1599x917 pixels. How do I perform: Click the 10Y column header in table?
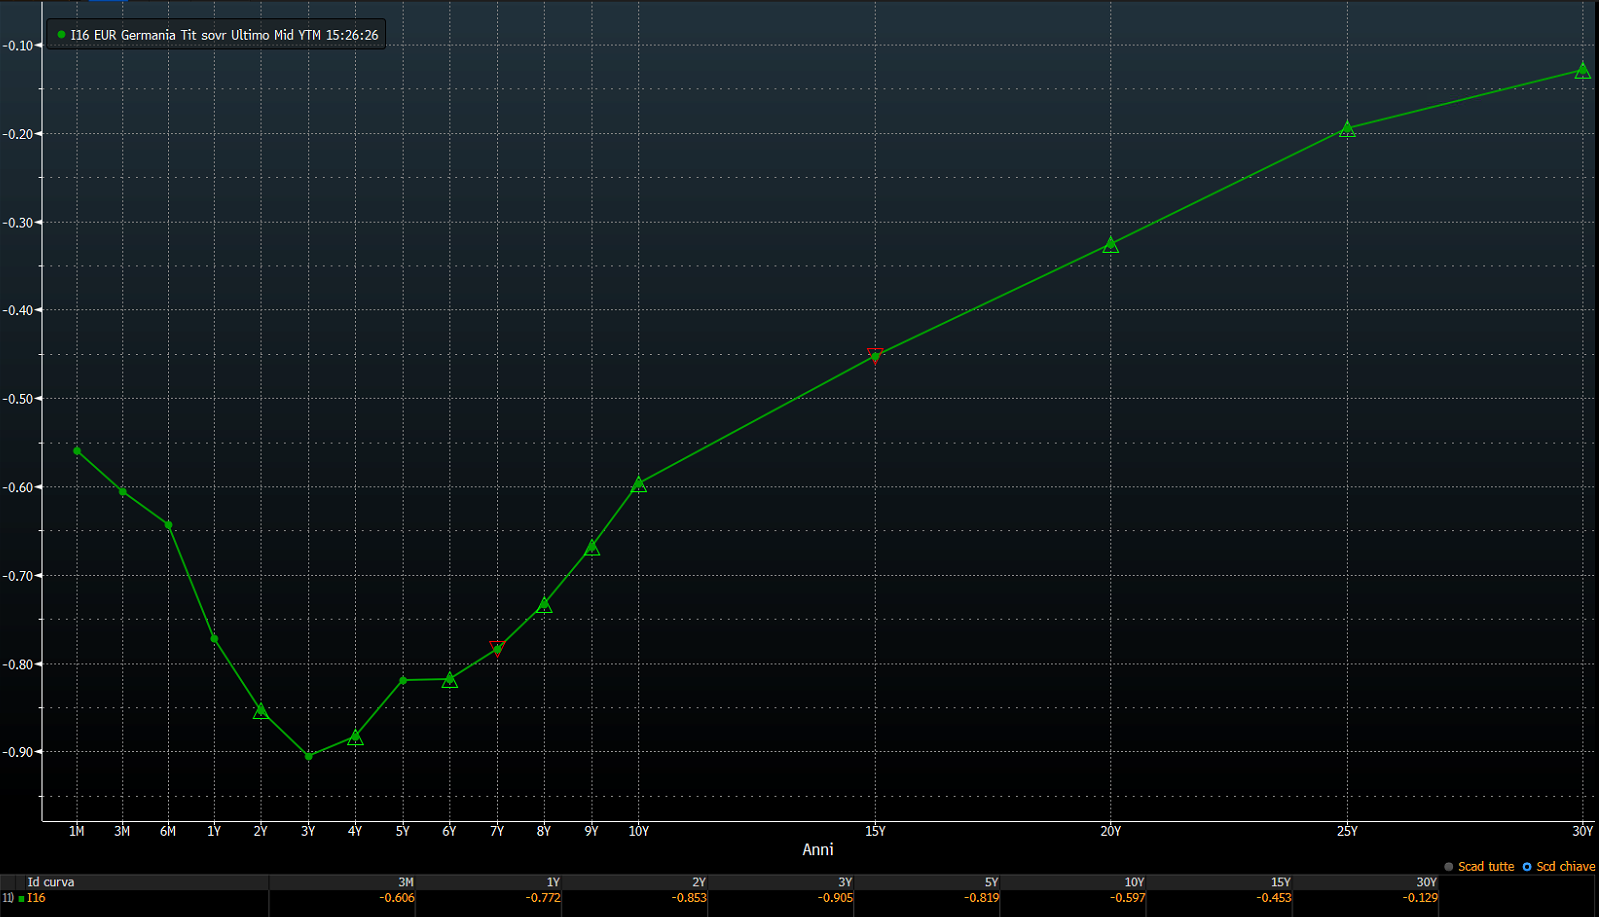1134,882
